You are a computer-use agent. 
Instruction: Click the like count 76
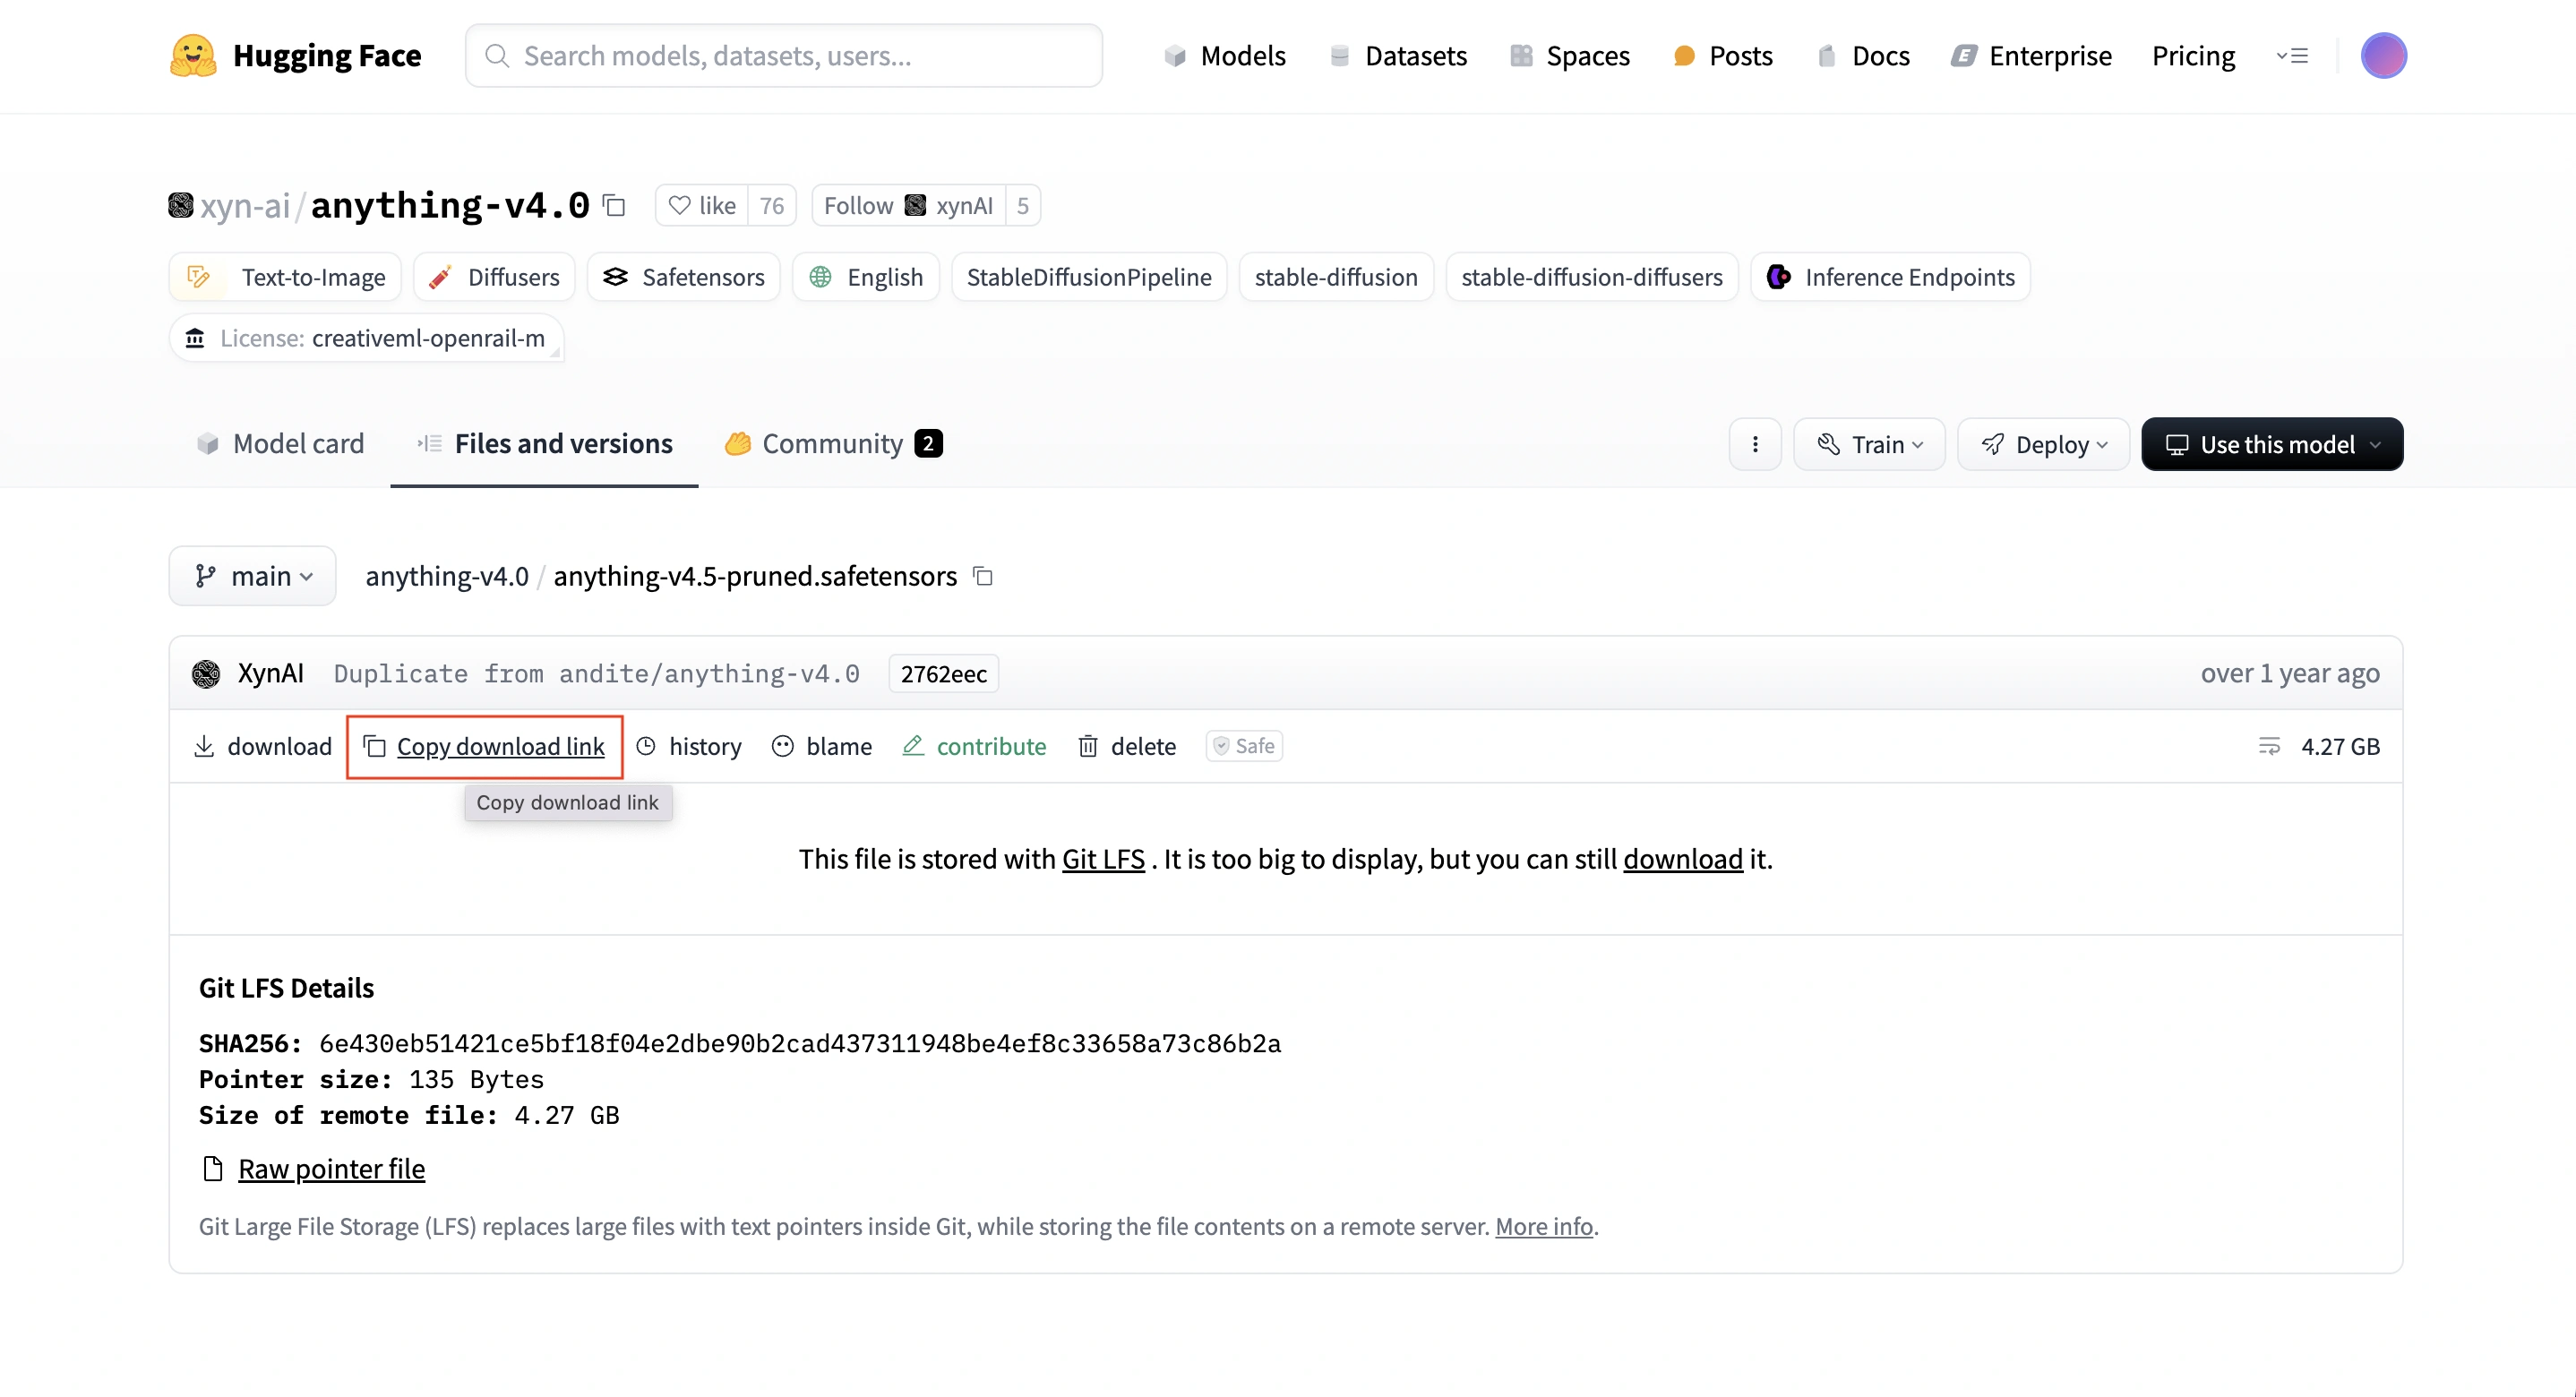click(x=772, y=206)
